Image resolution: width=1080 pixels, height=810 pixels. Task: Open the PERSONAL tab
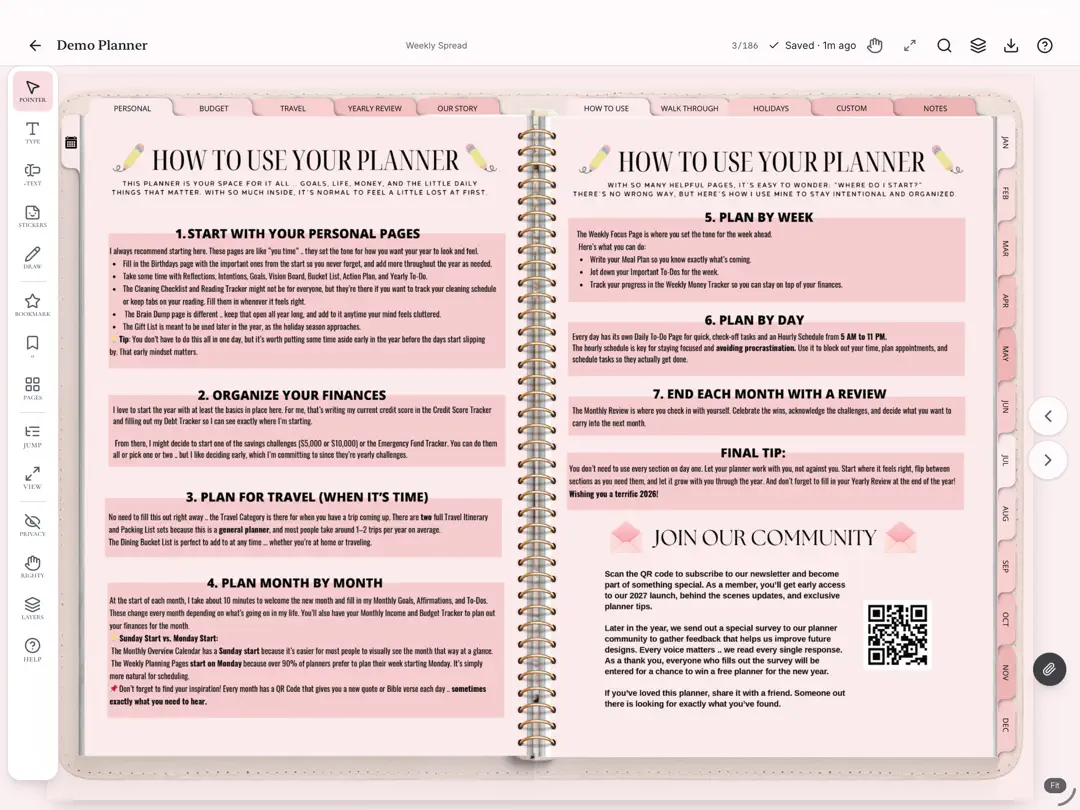coord(132,108)
